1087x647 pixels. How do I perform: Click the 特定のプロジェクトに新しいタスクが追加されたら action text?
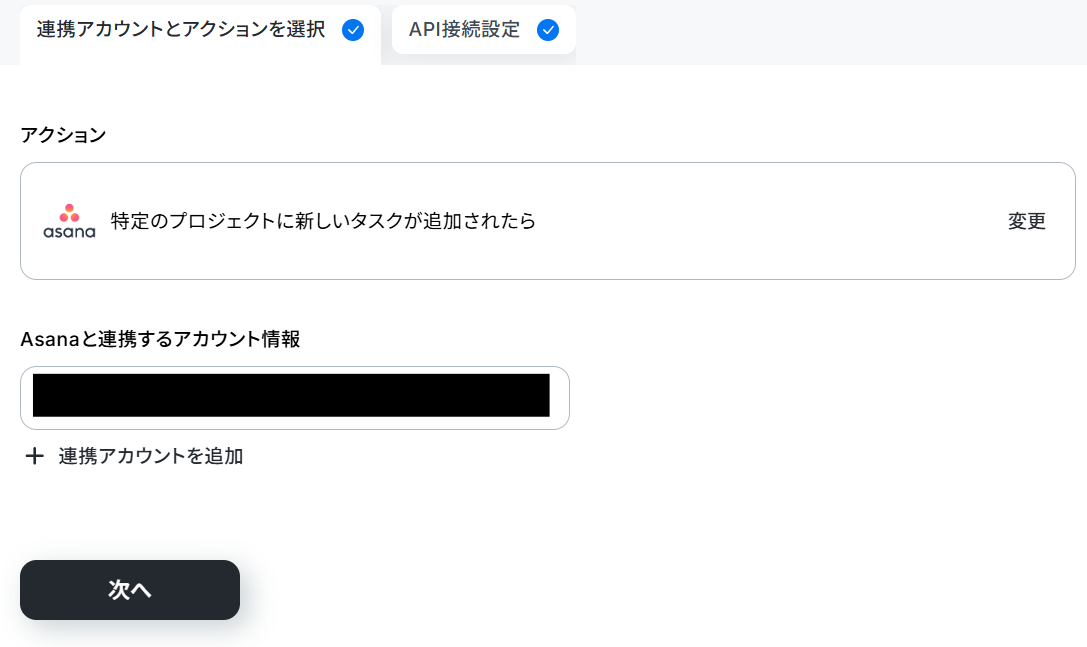tap(323, 221)
